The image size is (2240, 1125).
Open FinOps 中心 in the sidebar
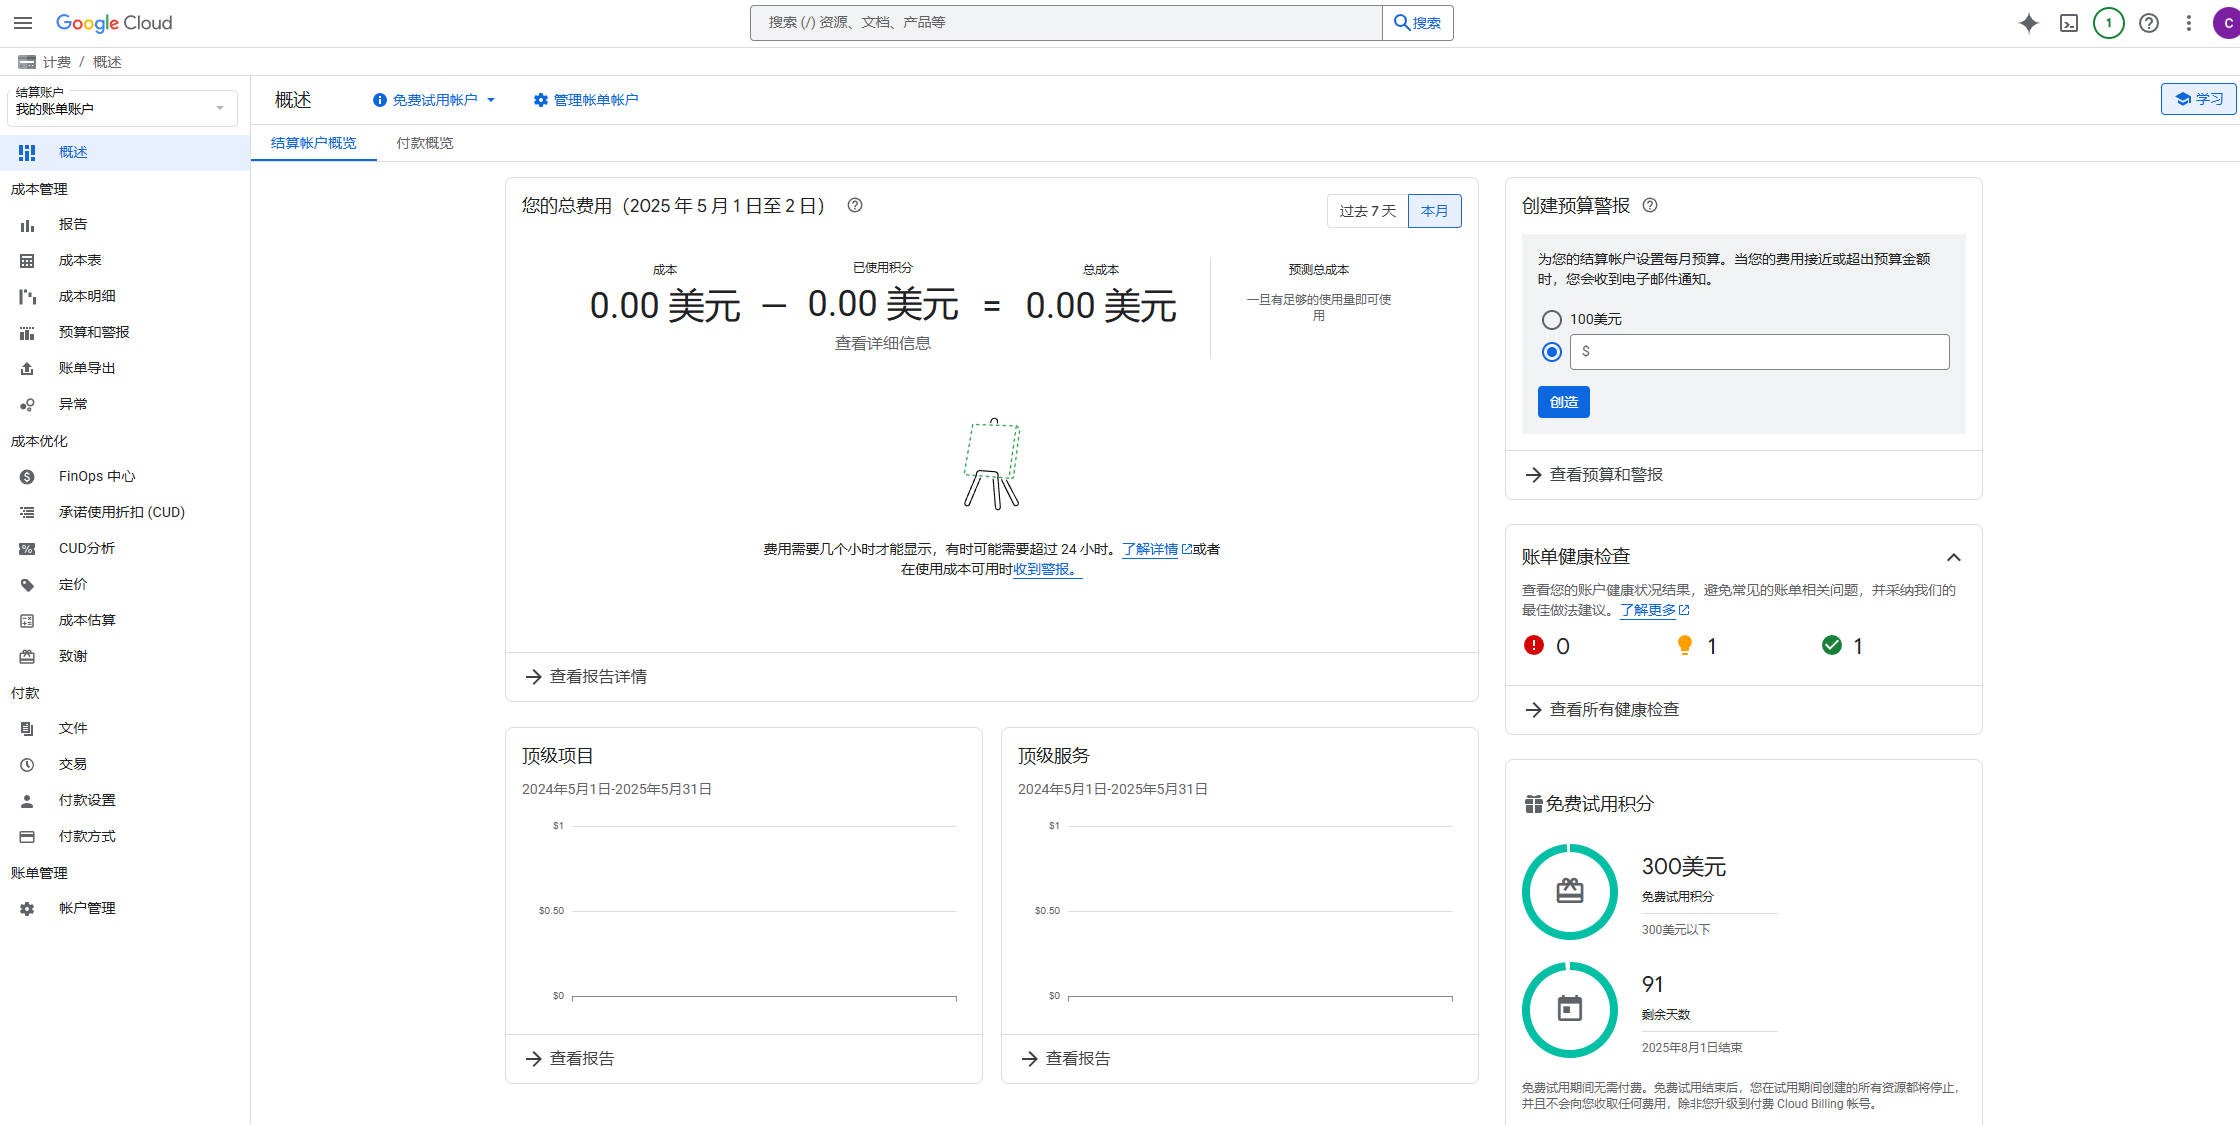coord(96,476)
